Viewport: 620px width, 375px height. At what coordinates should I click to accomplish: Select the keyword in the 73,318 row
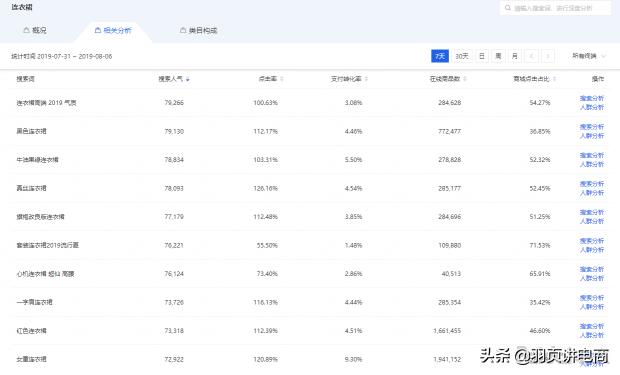click(x=31, y=331)
